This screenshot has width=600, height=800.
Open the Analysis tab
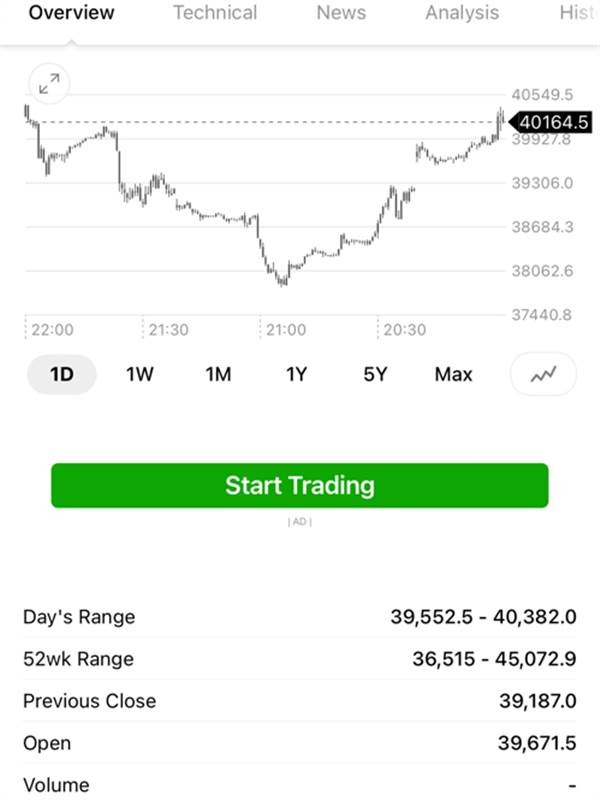pyautogui.click(x=462, y=13)
